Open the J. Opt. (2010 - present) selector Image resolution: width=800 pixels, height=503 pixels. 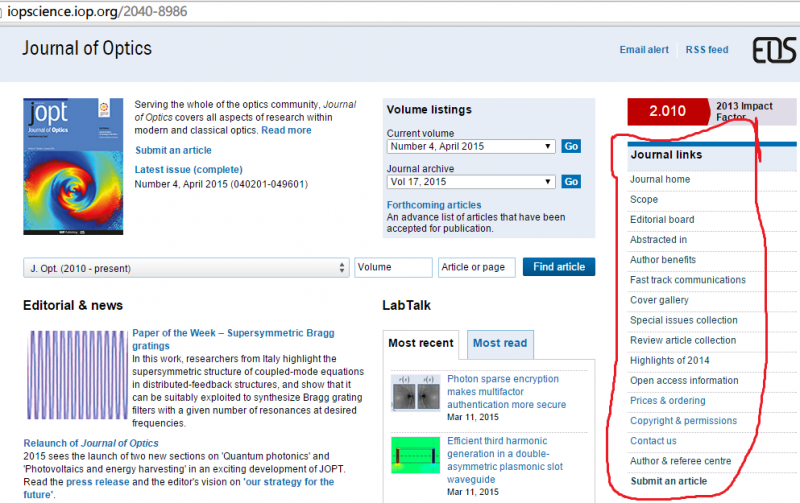[x=186, y=268]
